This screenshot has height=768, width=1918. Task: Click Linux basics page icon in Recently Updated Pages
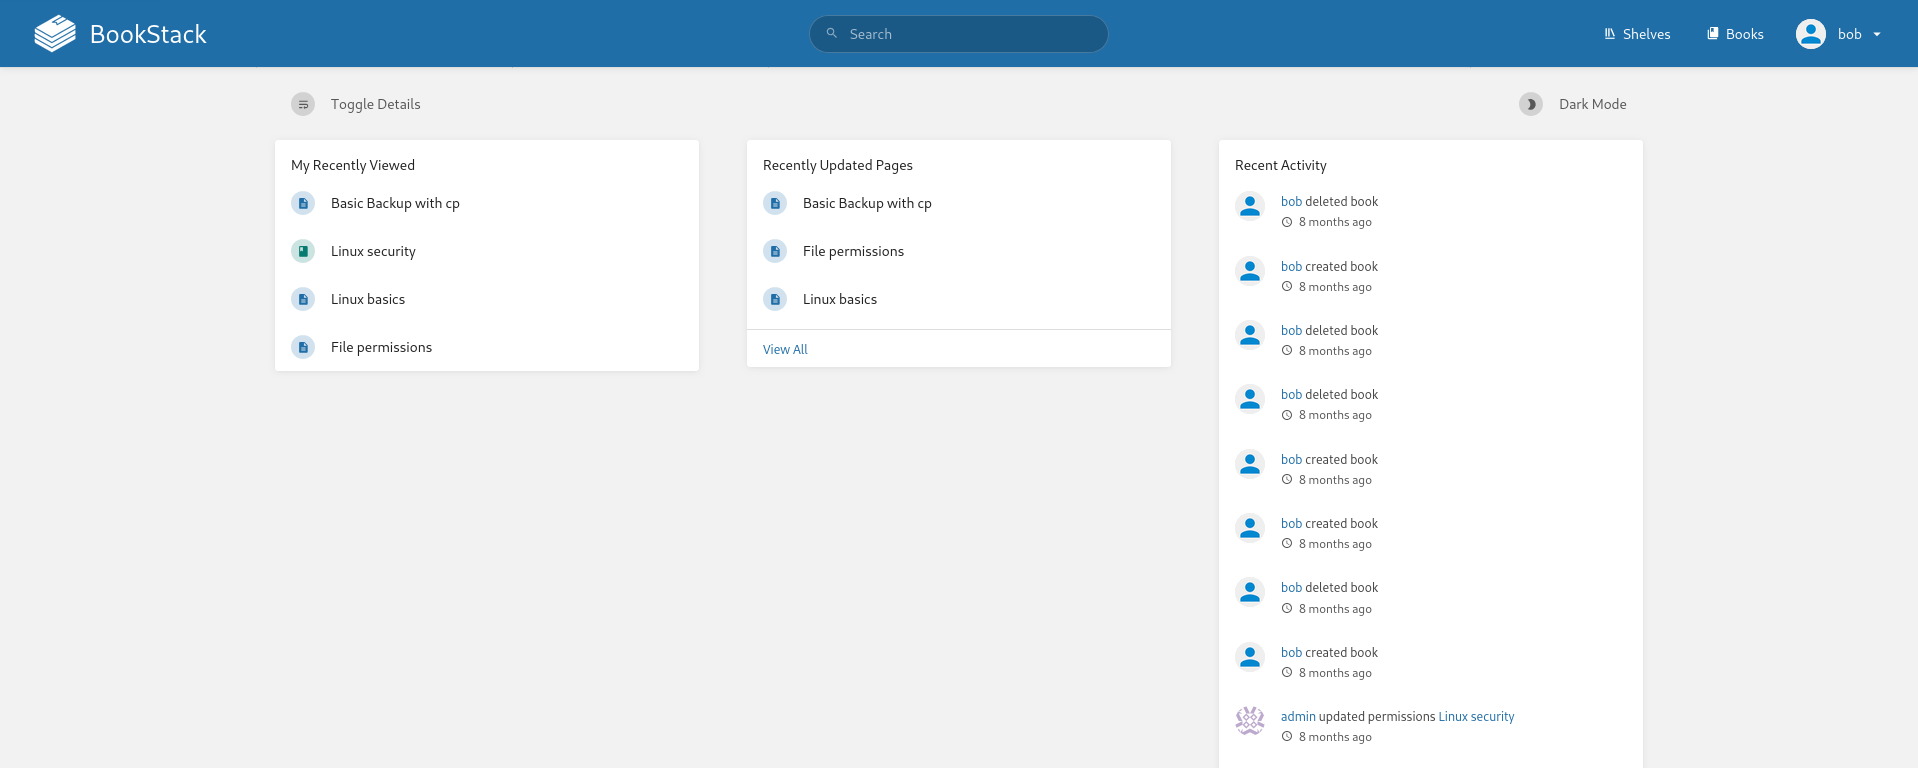click(775, 299)
